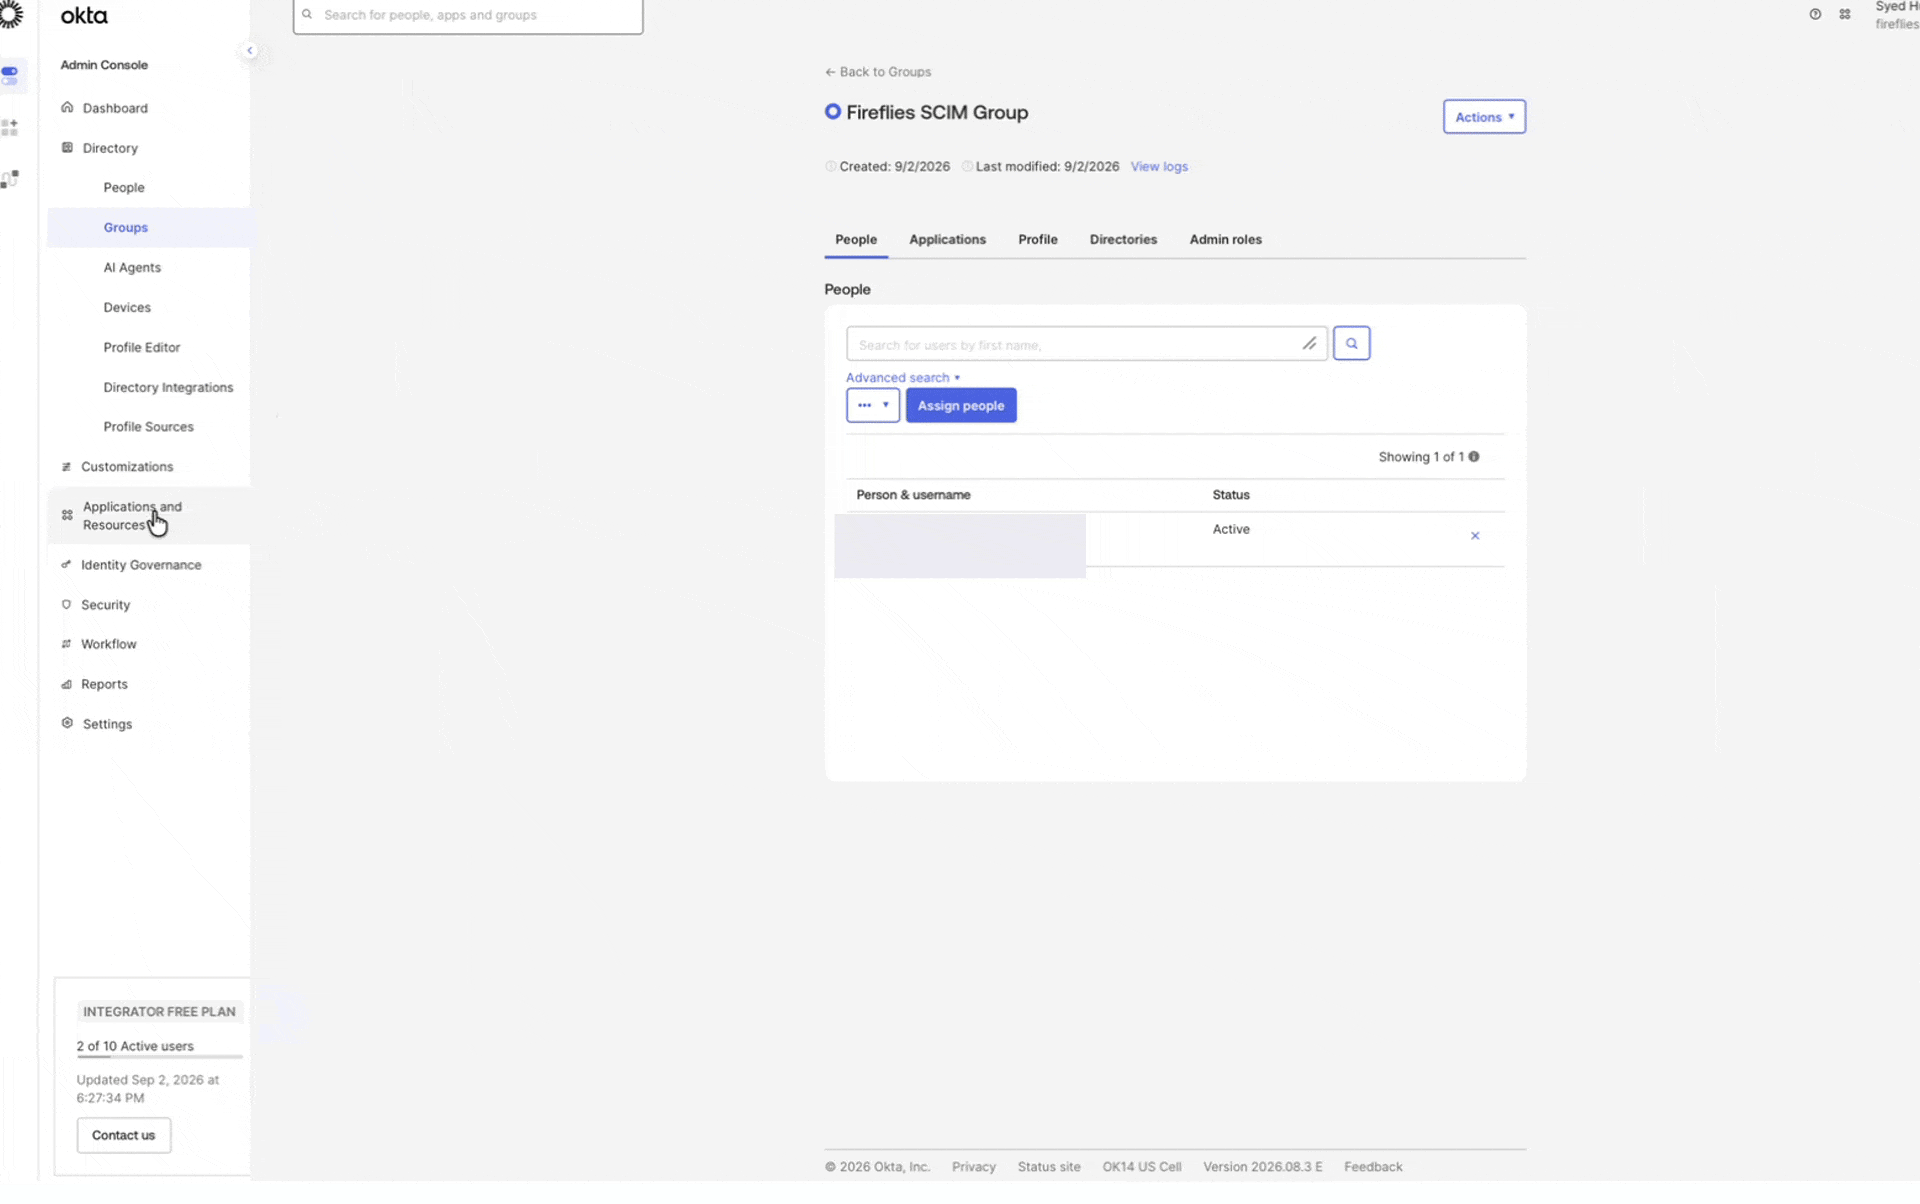The image size is (1920, 1204).
Task: Collapse the Directory menu section
Action: [110, 148]
